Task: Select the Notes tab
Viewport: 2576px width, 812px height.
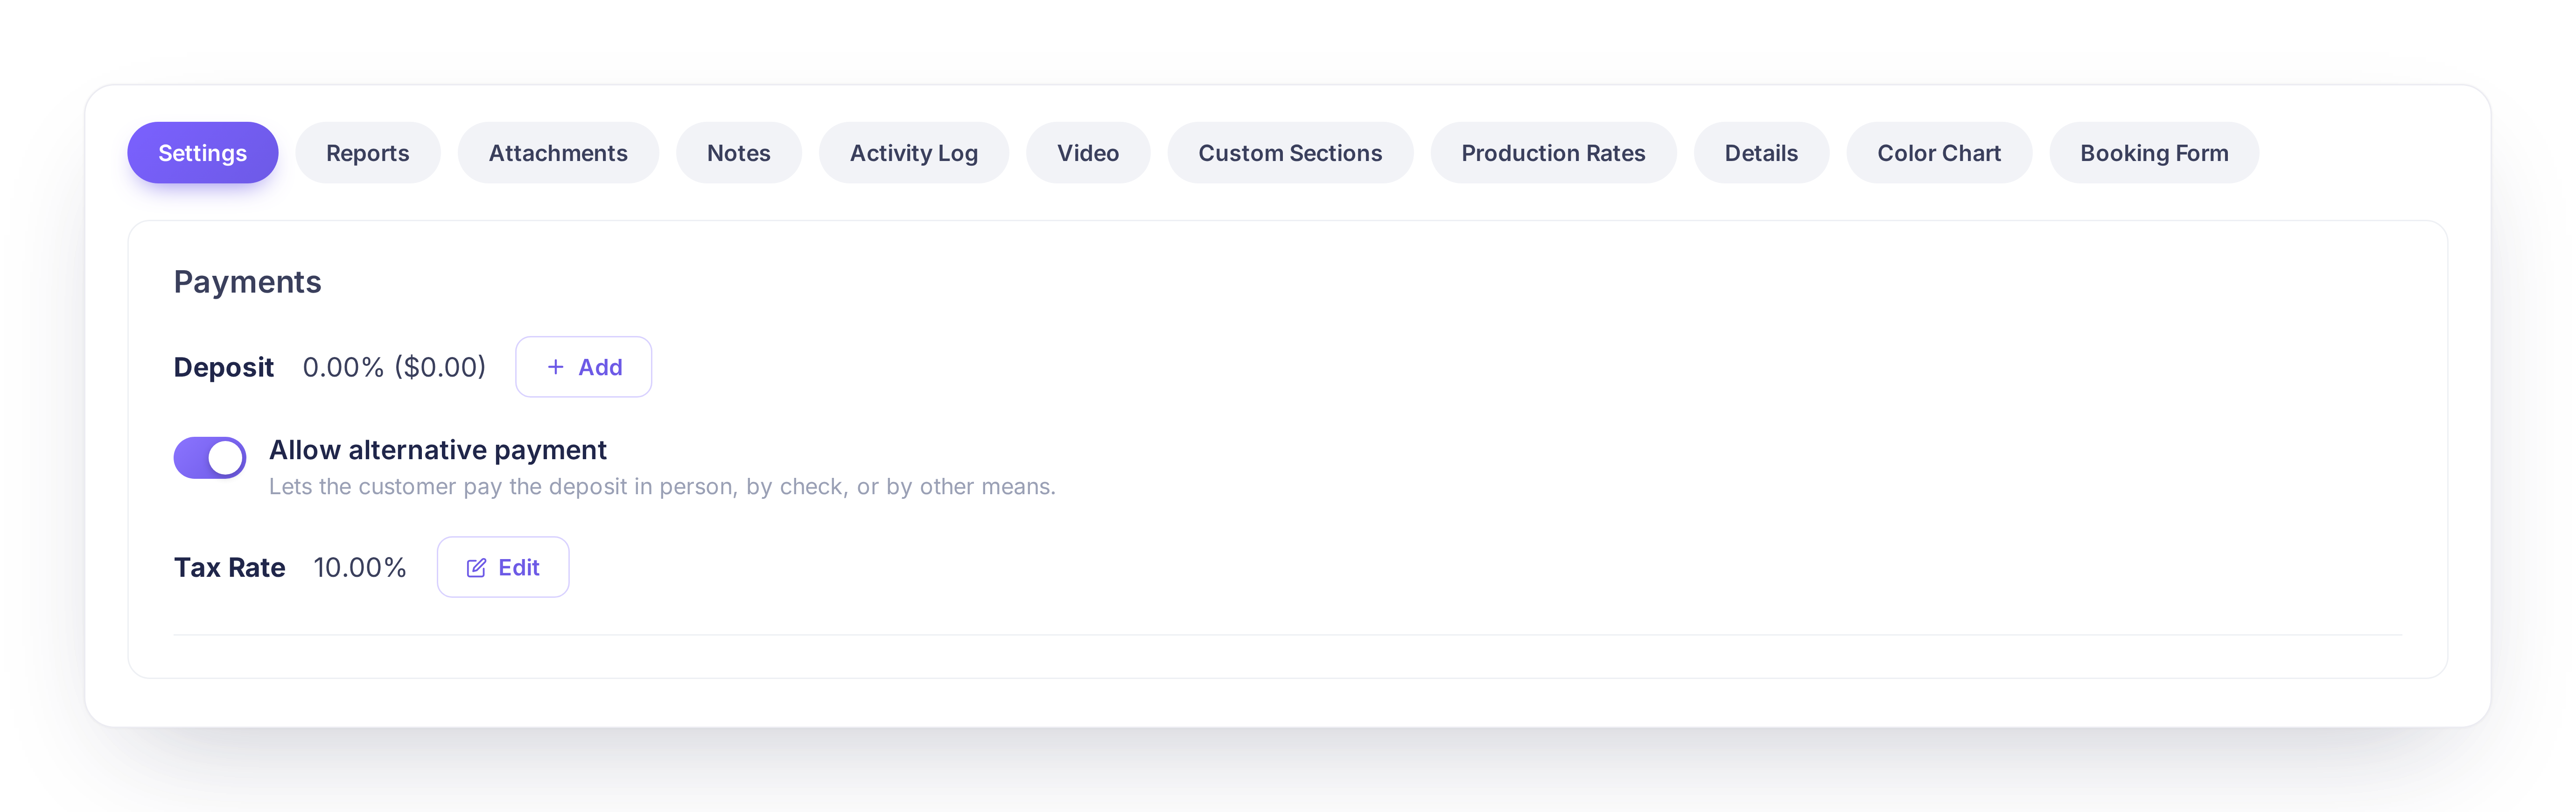Action: (x=739, y=153)
